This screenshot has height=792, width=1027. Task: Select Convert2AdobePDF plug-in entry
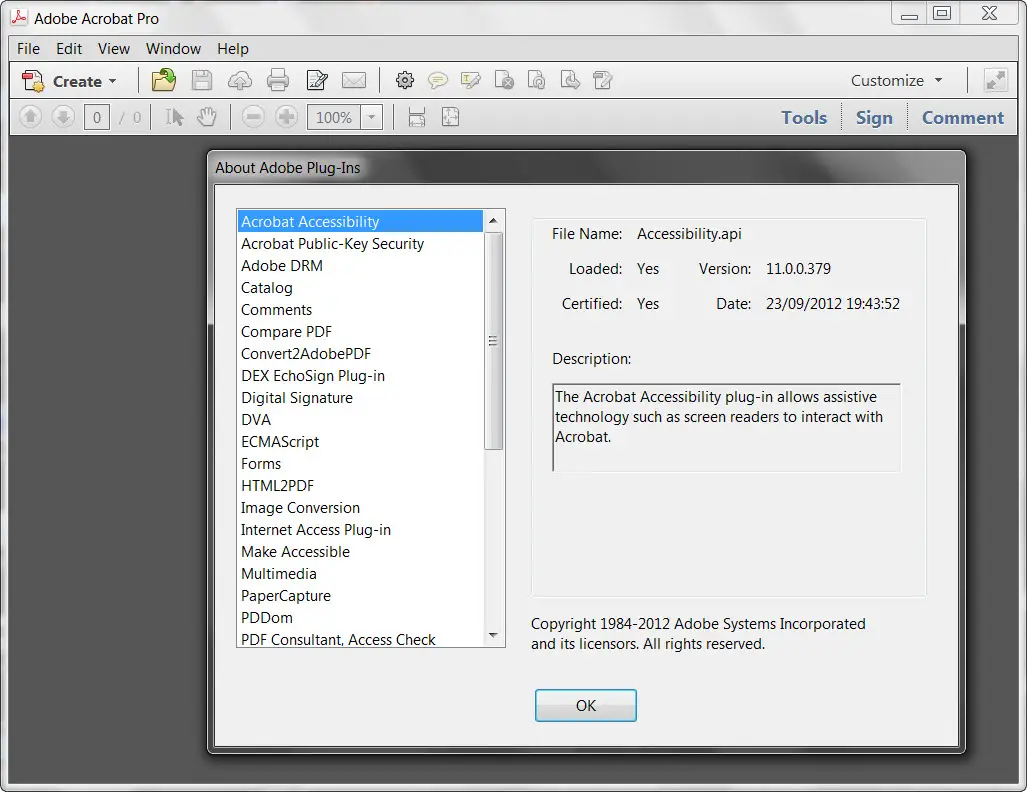pos(360,354)
